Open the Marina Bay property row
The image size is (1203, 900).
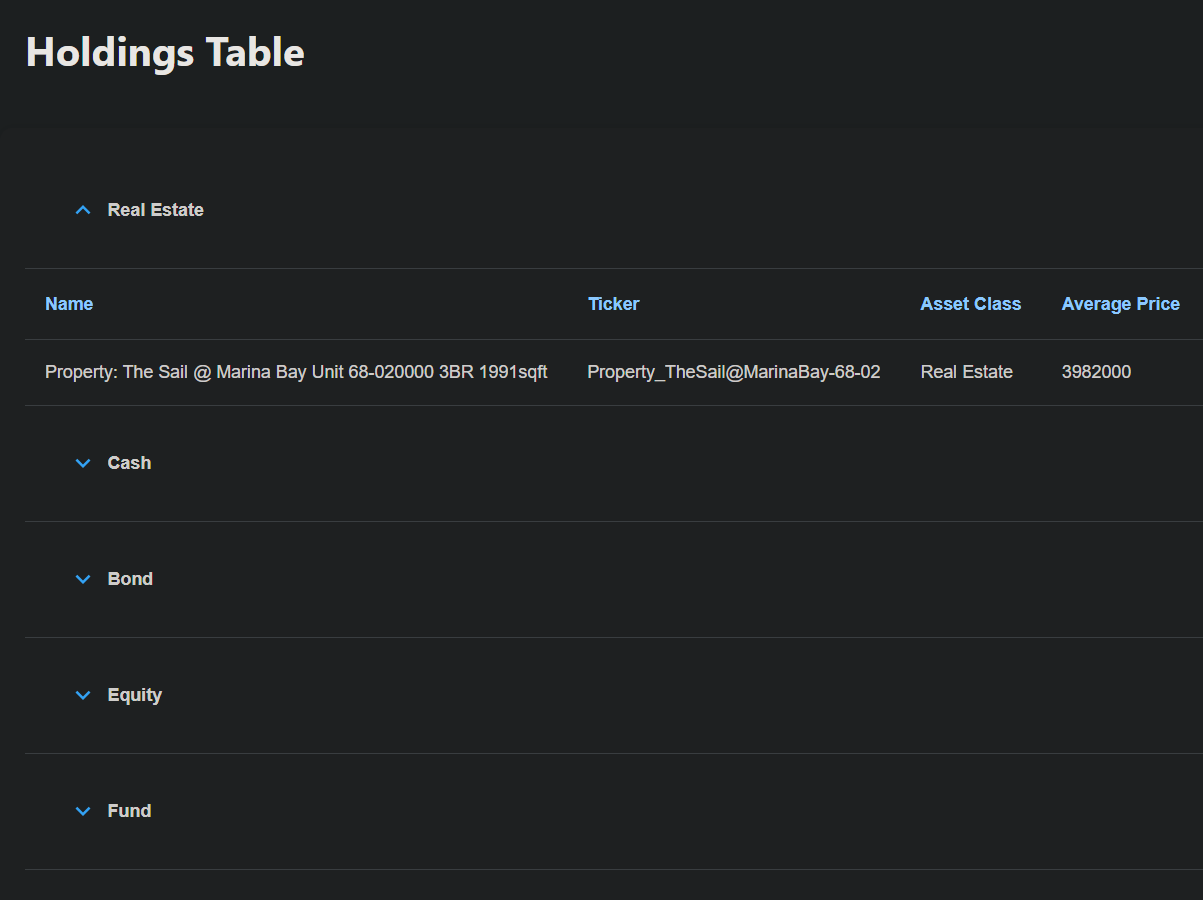tap(295, 371)
